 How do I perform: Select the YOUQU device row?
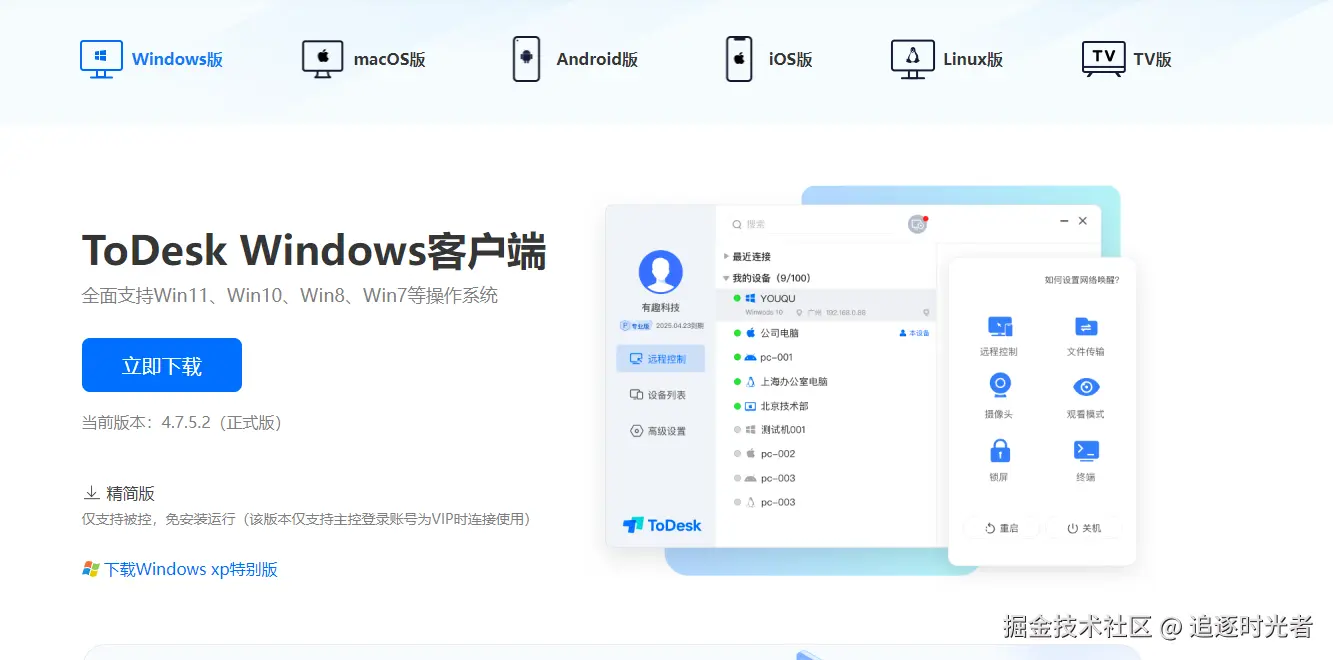pyautogui.click(x=826, y=303)
